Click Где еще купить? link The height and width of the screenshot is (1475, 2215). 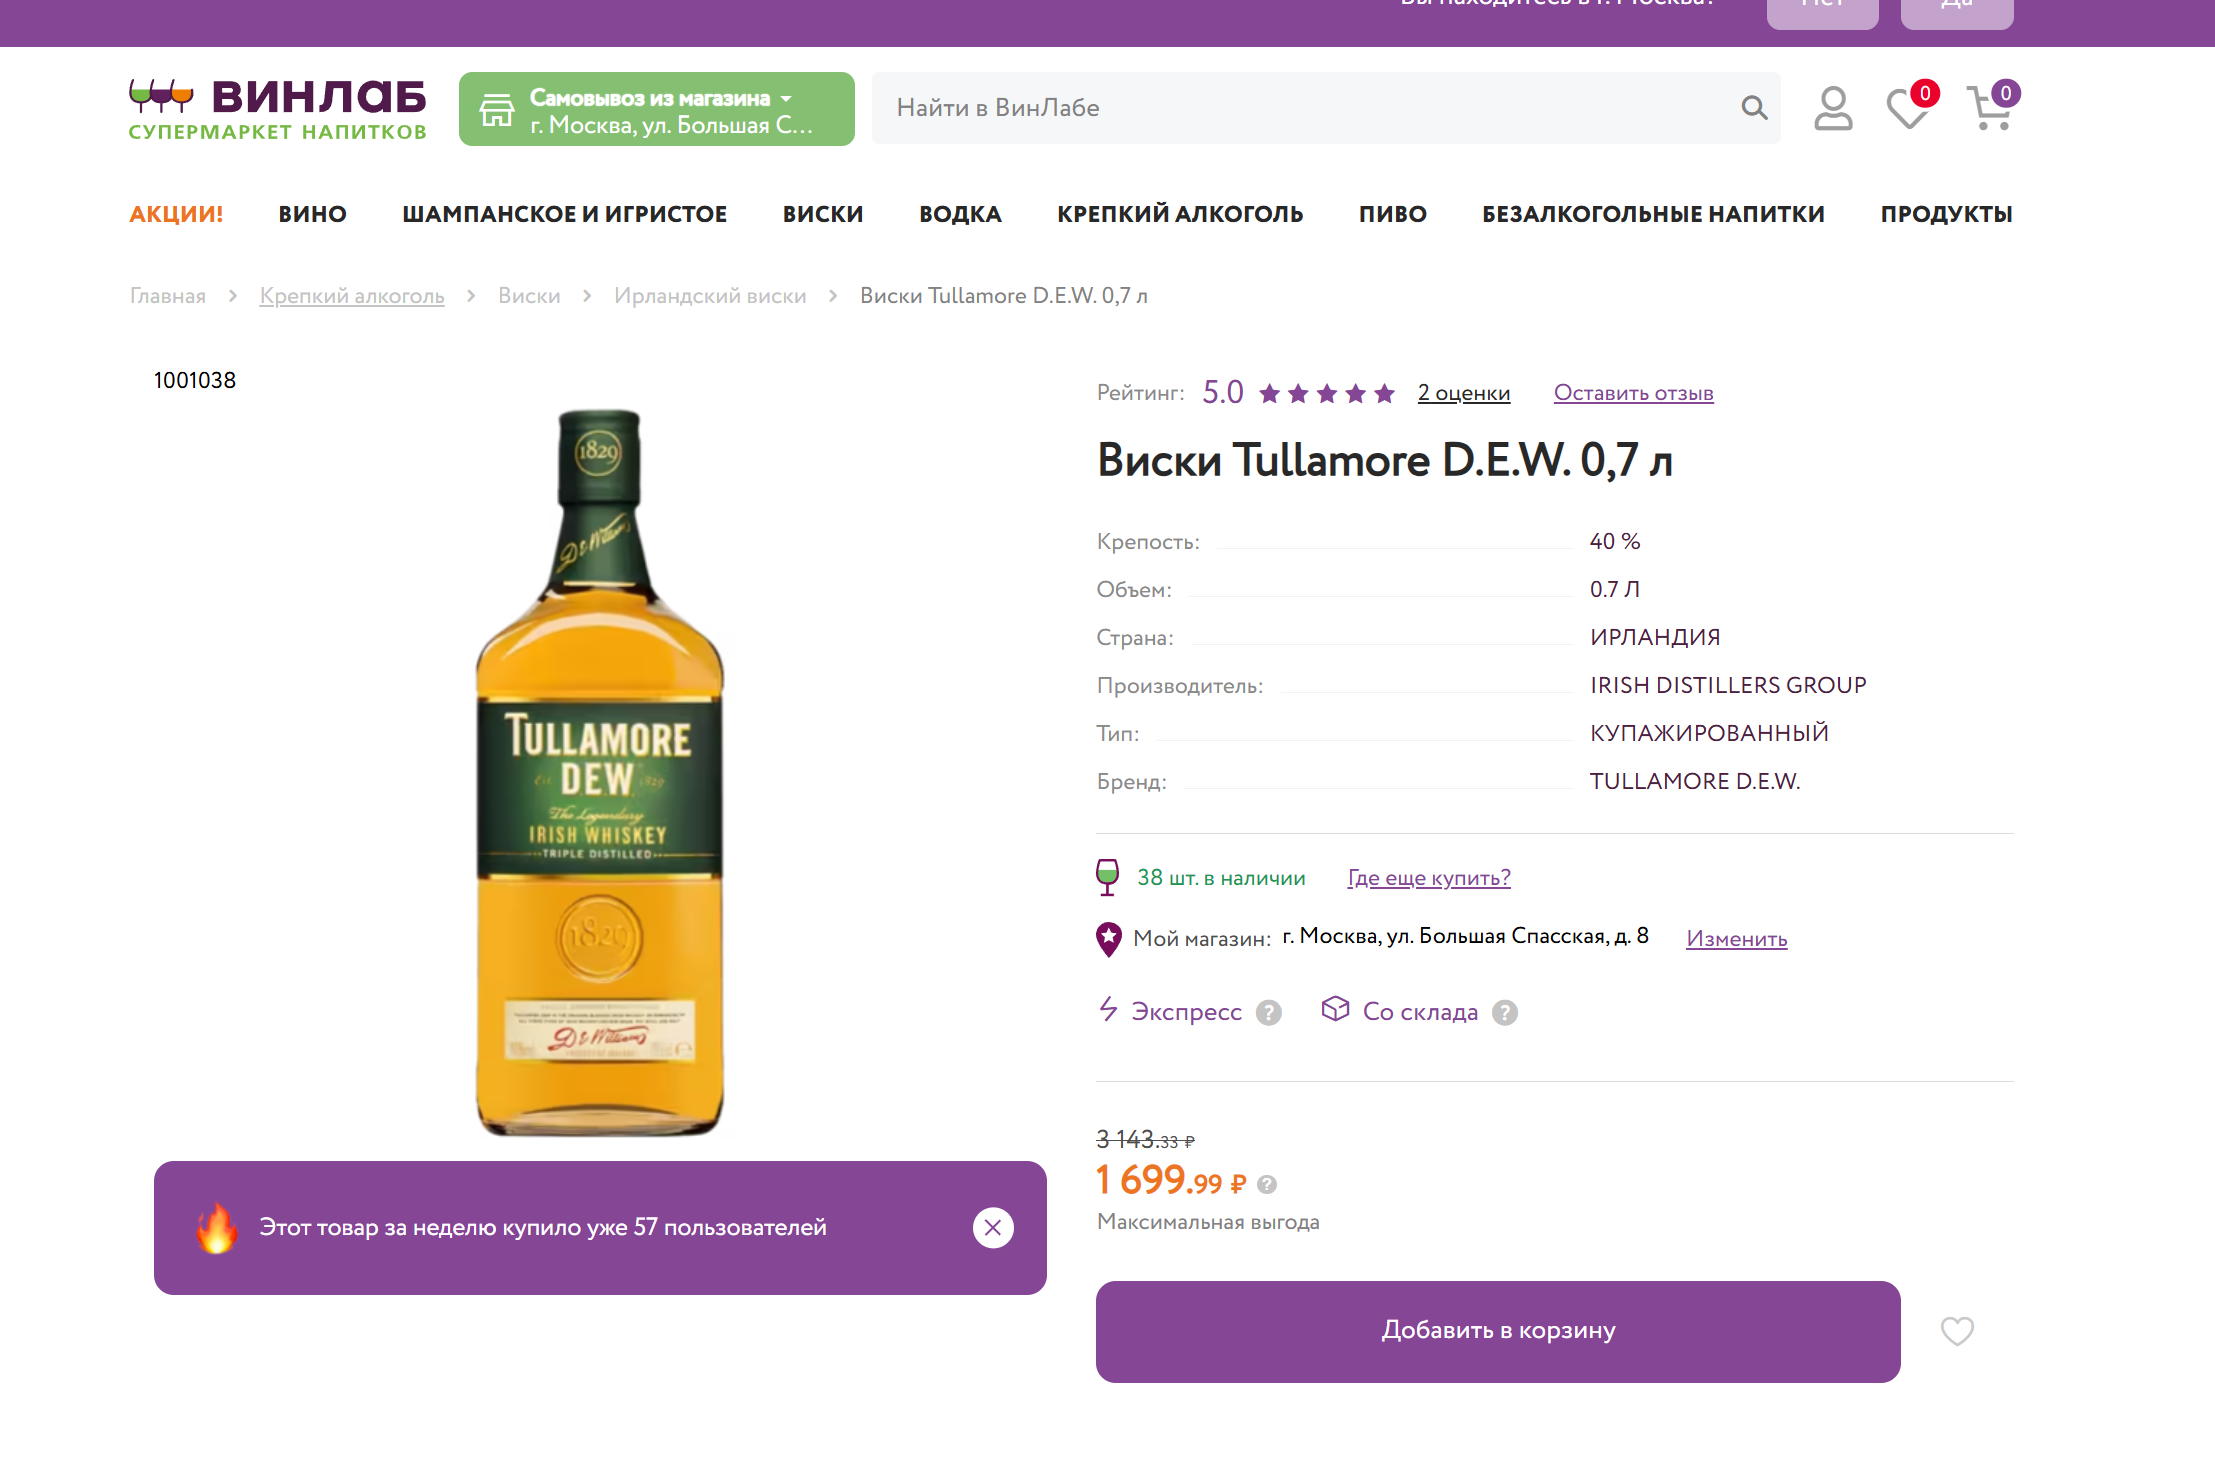pyautogui.click(x=1428, y=878)
